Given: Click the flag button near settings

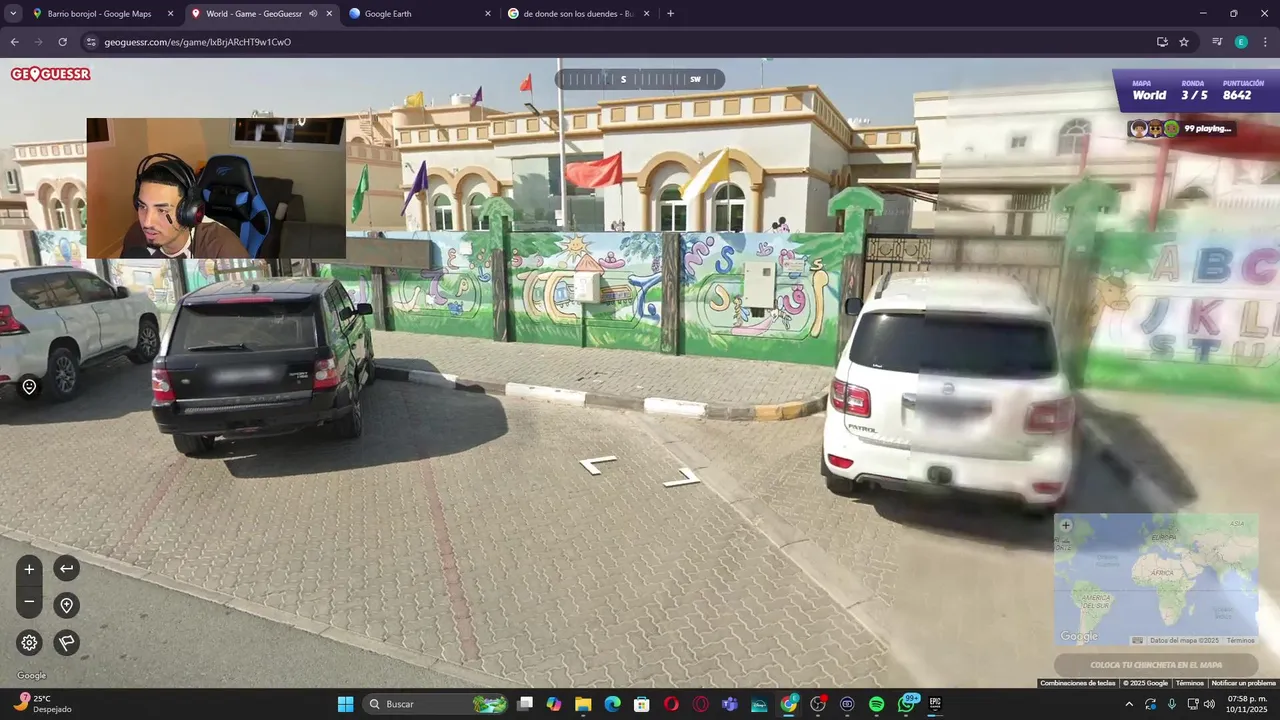Looking at the screenshot, I should 66,643.
